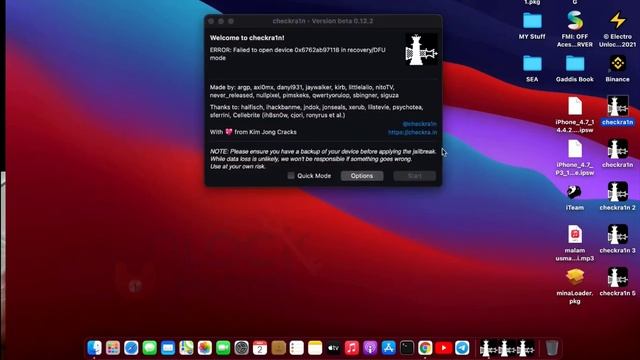Open Podcasts from the dock

pos(370,348)
